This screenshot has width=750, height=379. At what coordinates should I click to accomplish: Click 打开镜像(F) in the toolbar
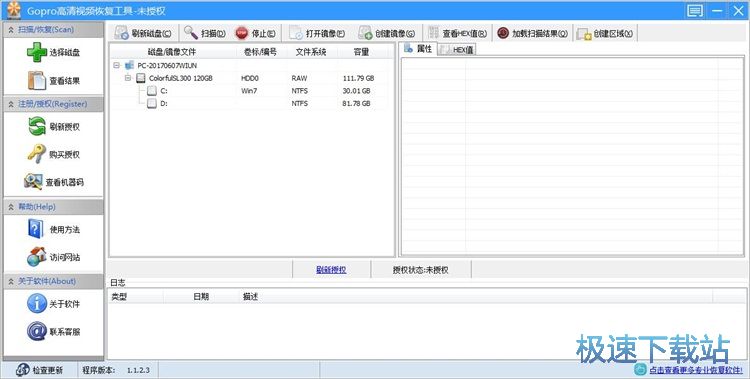coord(317,33)
